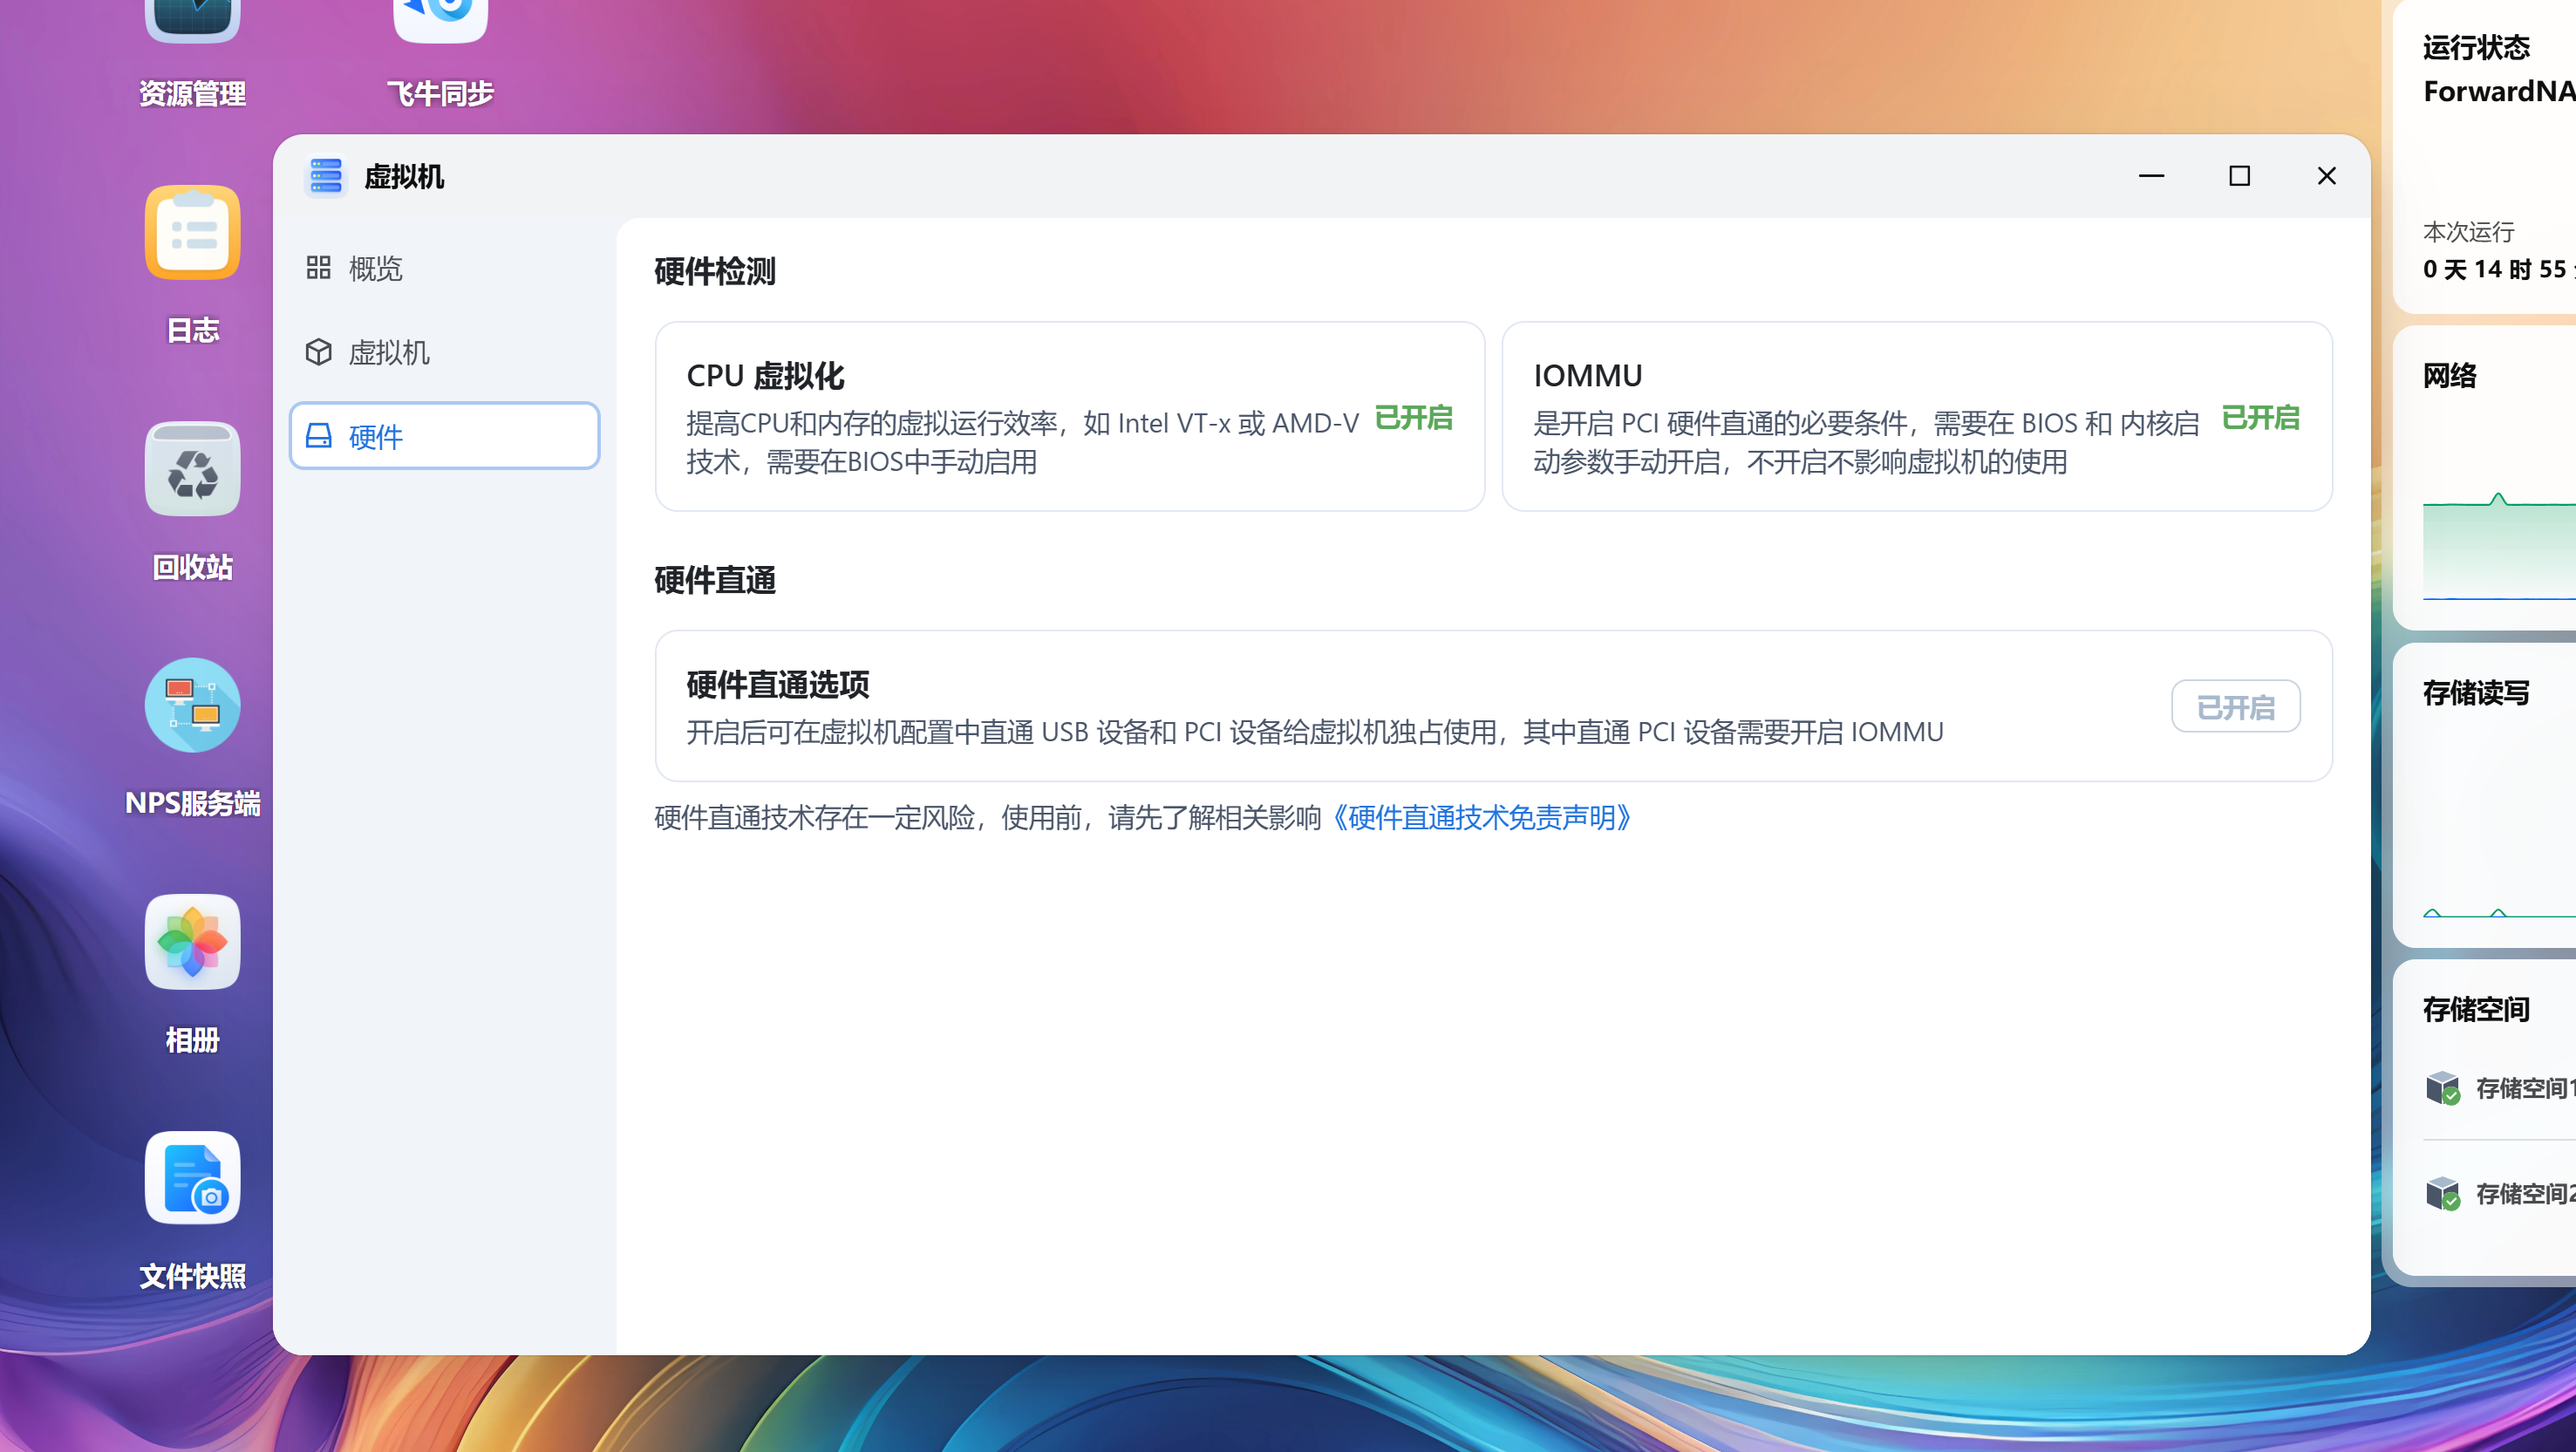Disable 硬件直通选项 via its 已开启 button

2236,706
